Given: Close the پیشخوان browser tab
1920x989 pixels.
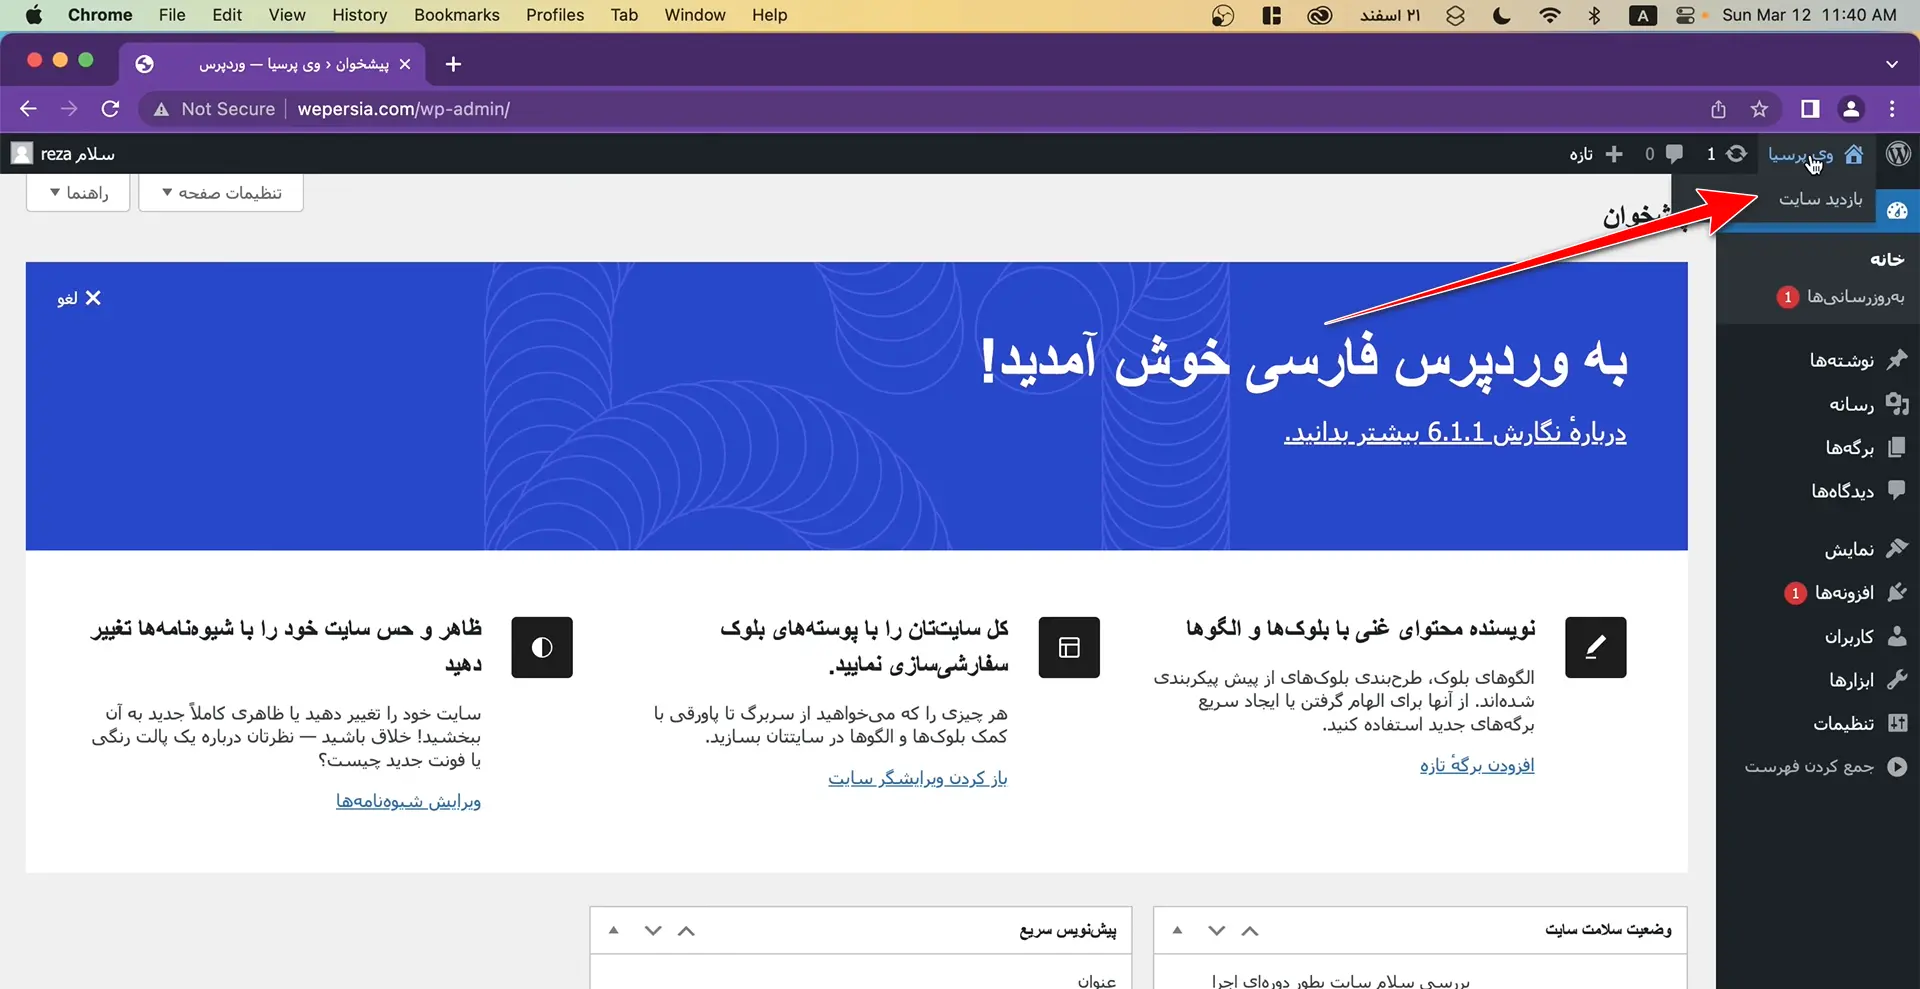Looking at the screenshot, I should point(405,64).
